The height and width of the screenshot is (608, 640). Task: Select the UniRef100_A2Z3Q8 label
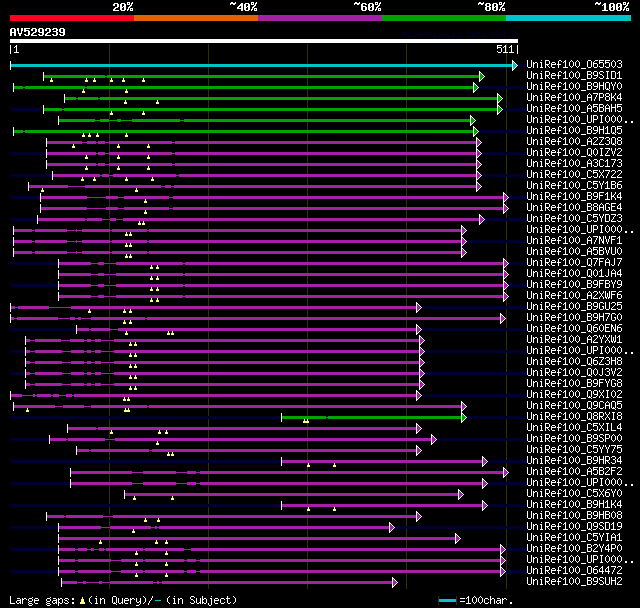(574, 142)
